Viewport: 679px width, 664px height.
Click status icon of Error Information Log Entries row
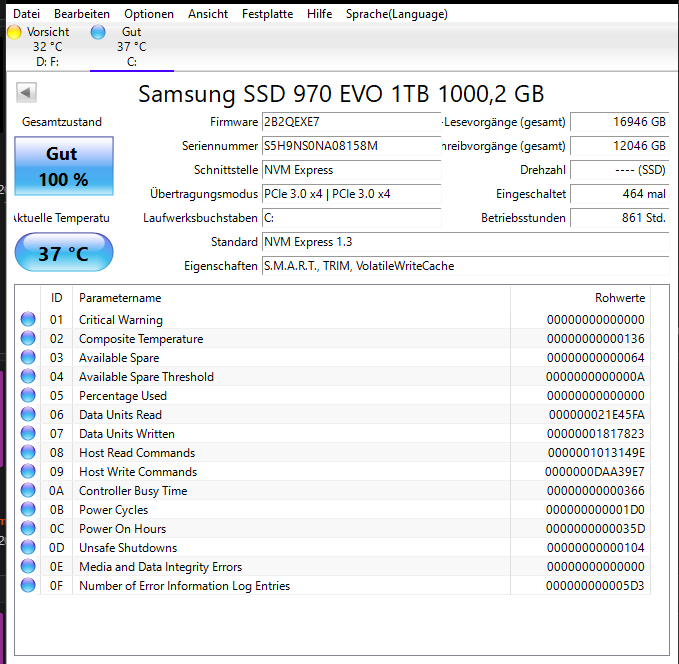tap(28, 586)
